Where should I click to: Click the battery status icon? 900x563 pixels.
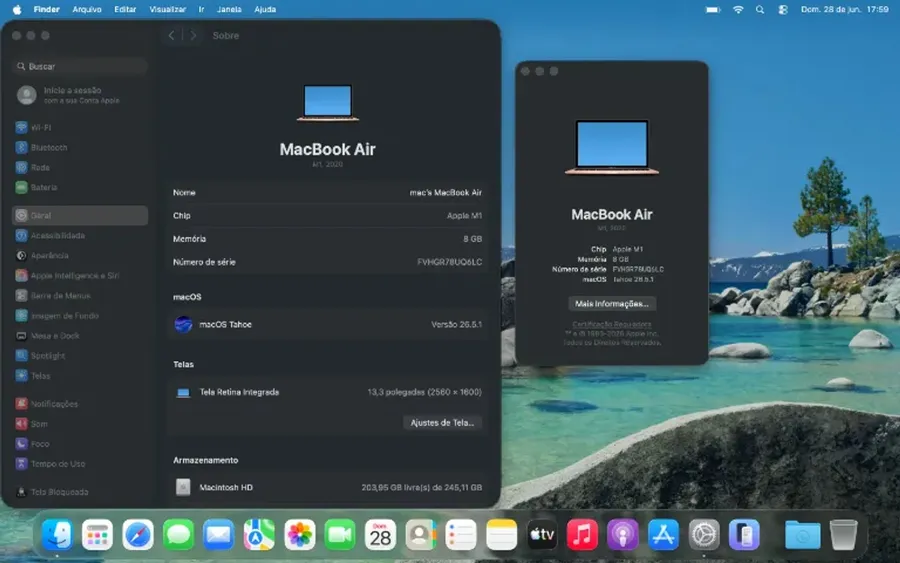coord(713,9)
